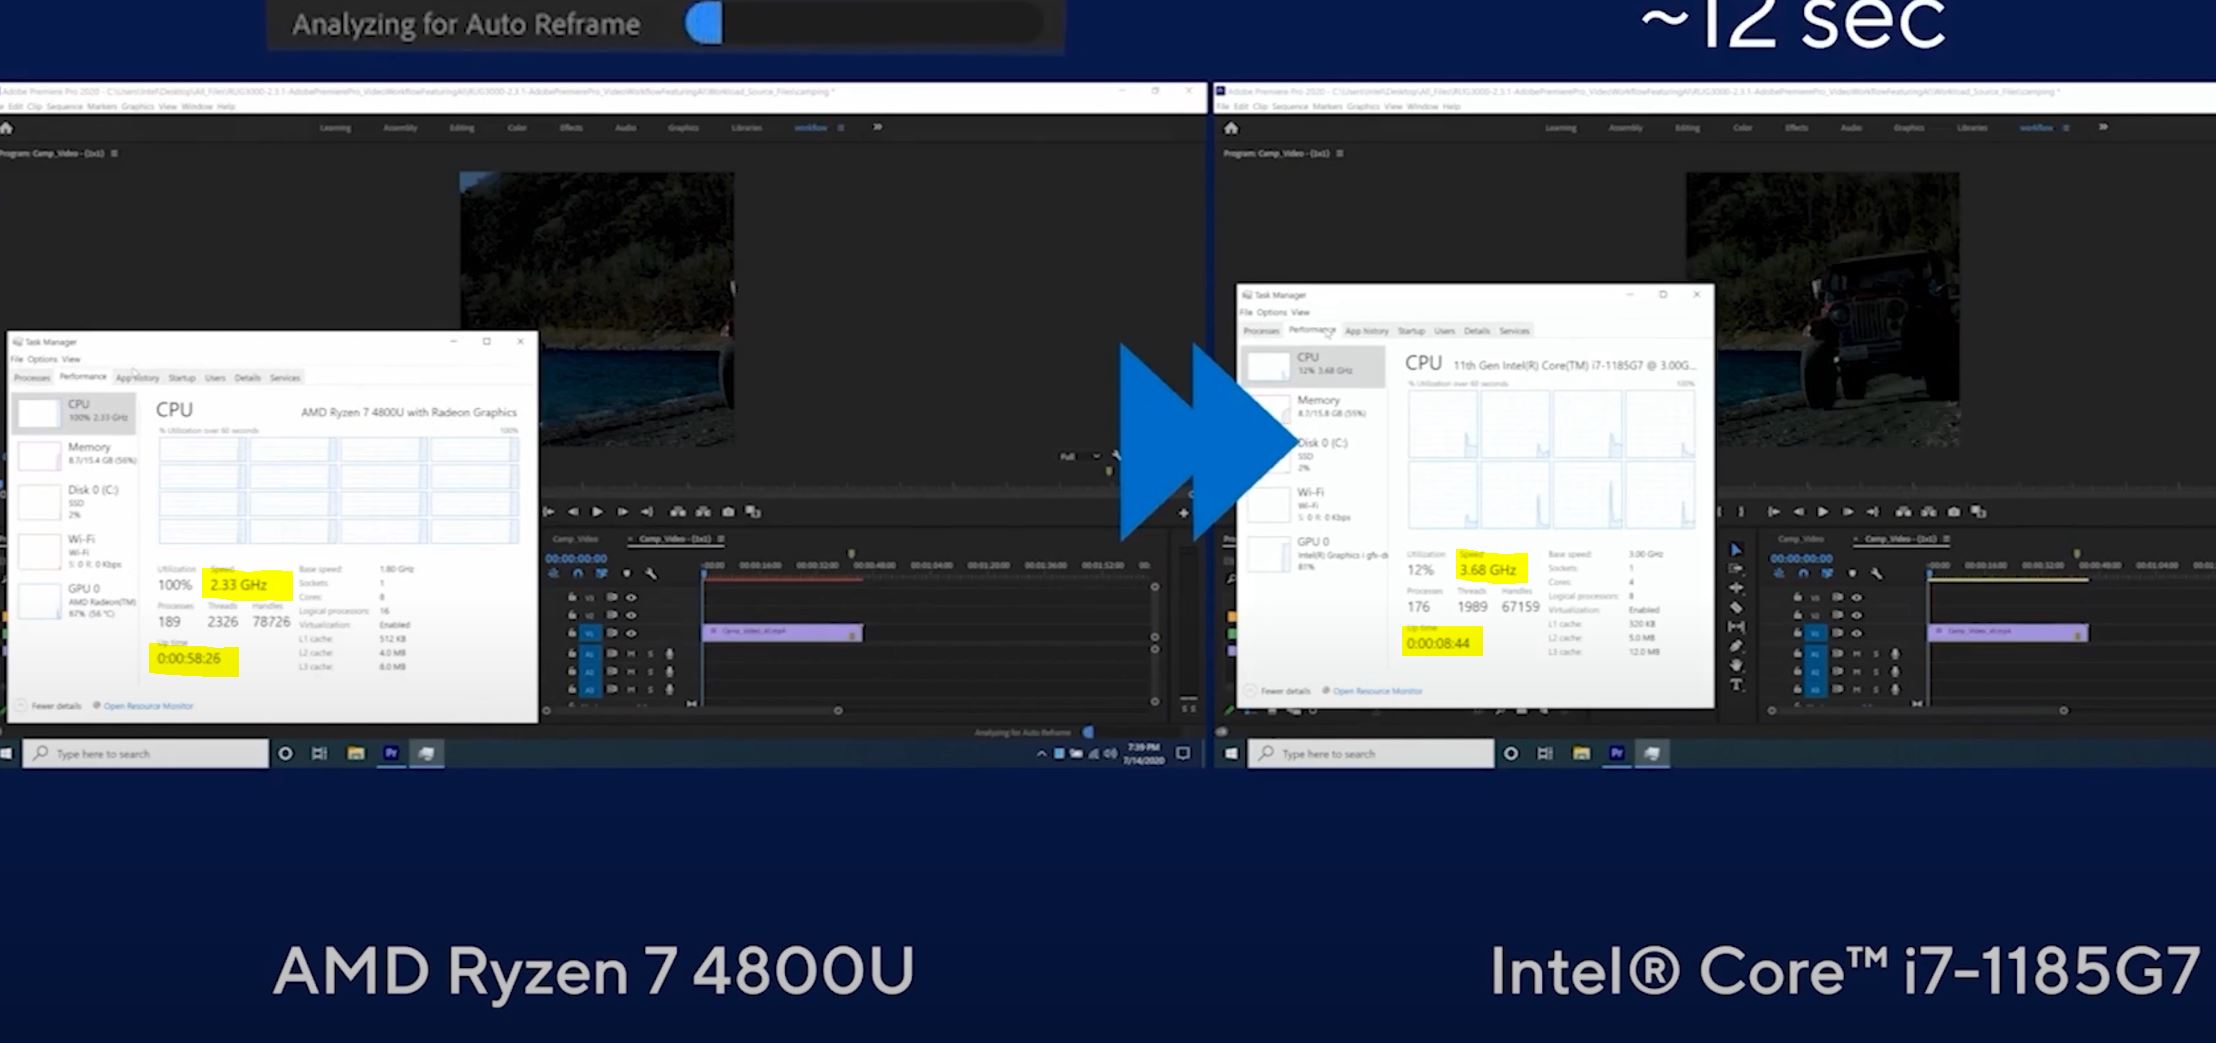Screen dimensions: 2216x1043
Task: Switch to Processes tab in left Task Manager
Action: tap(32, 378)
